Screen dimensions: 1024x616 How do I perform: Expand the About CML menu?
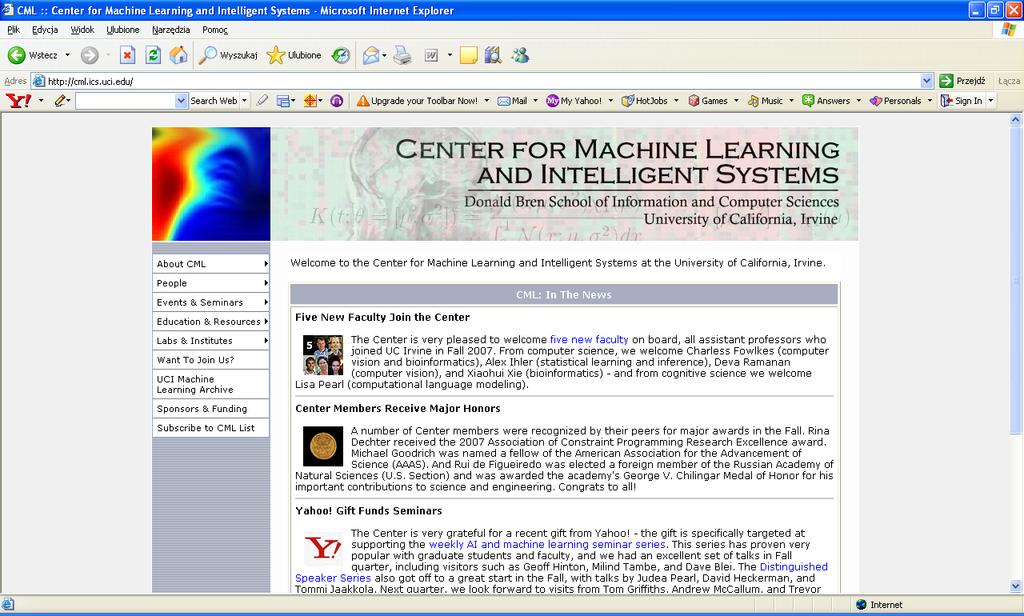tap(210, 264)
